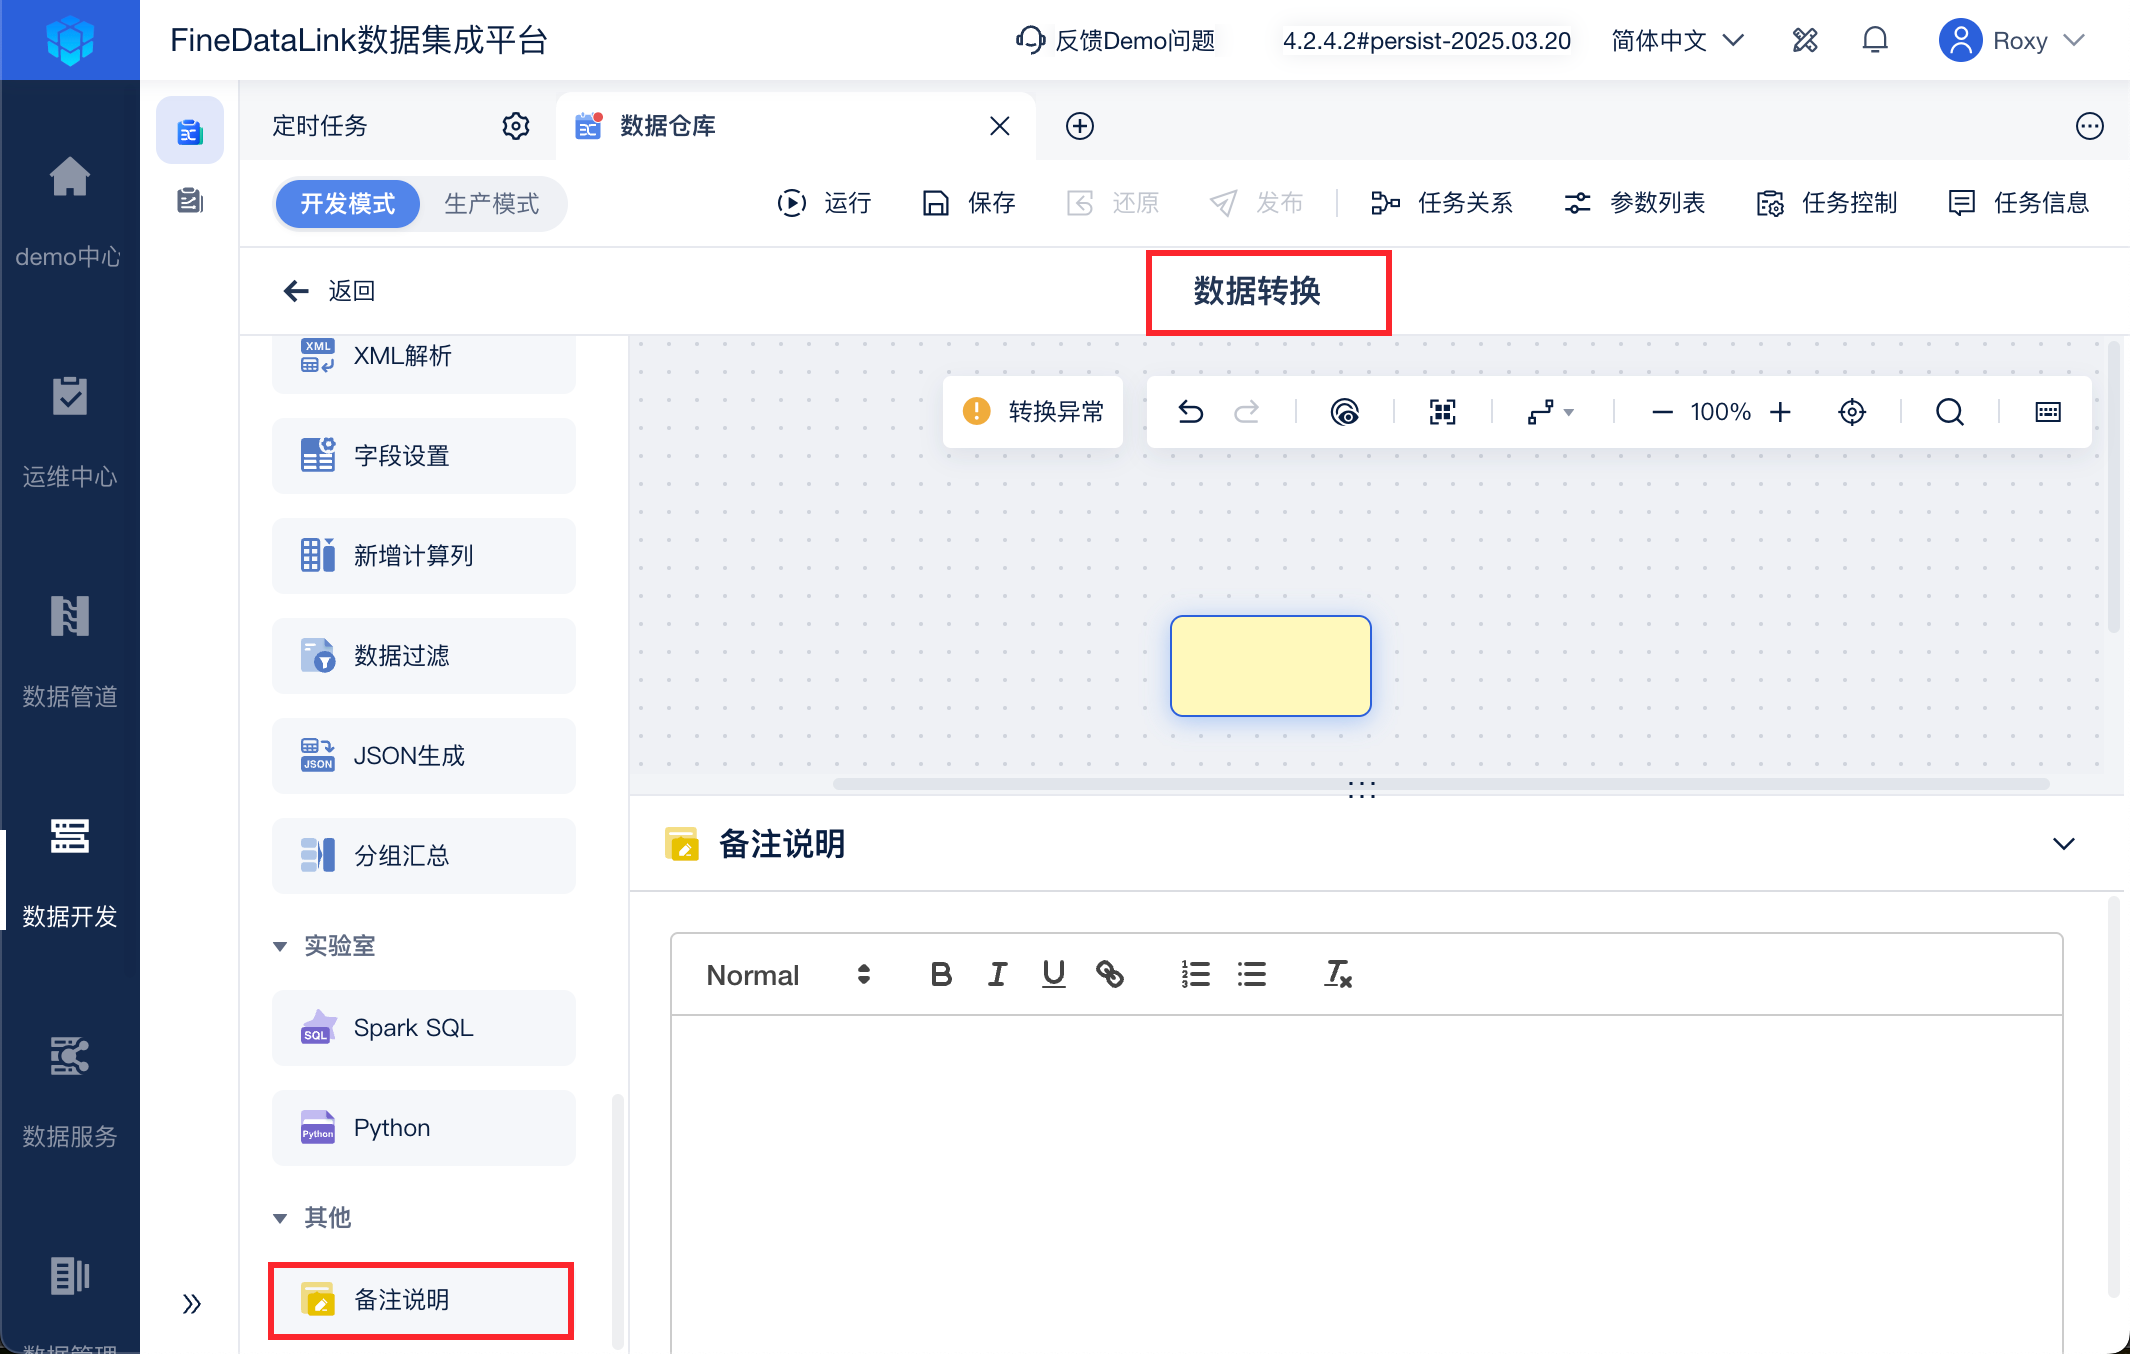Undo the last canvas action
Image resolution: width=2130 pixels, height=1354 pixels.
(1190, 412)
